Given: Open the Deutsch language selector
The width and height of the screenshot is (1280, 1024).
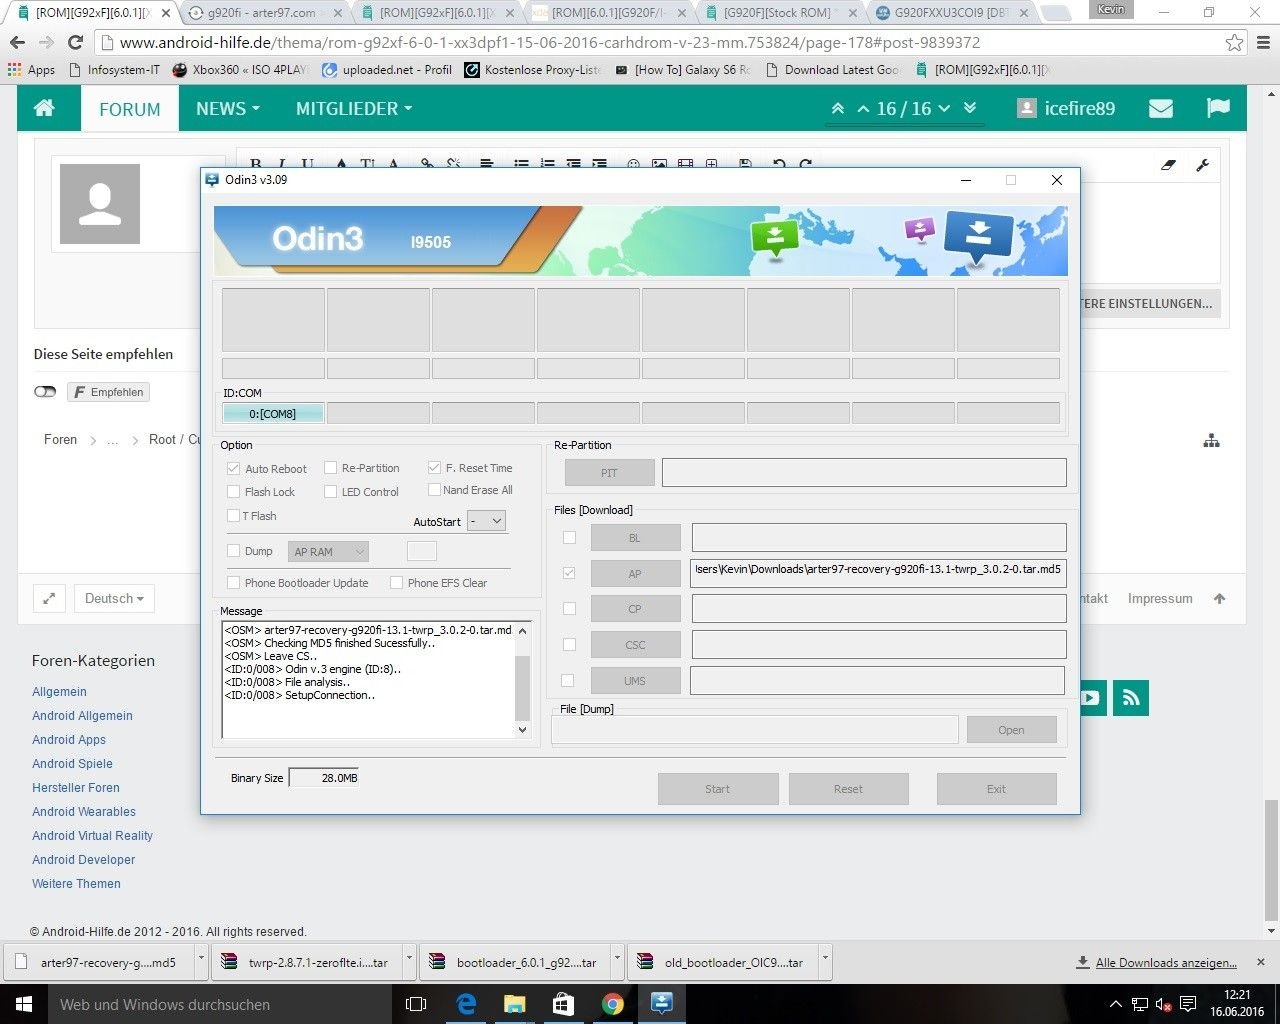Looking at the screenshot, I should (114, 598).
